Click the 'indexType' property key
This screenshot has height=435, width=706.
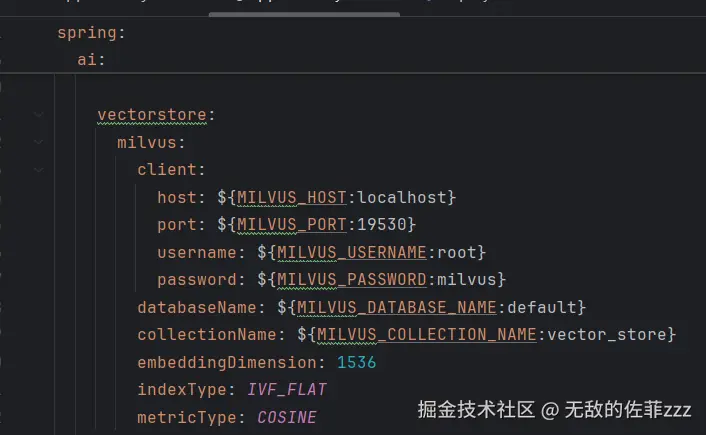coord(181,390)
